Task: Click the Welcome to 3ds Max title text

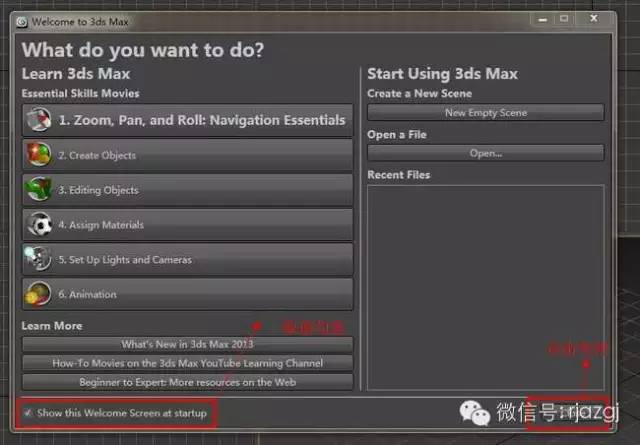Action: [81, 21]
